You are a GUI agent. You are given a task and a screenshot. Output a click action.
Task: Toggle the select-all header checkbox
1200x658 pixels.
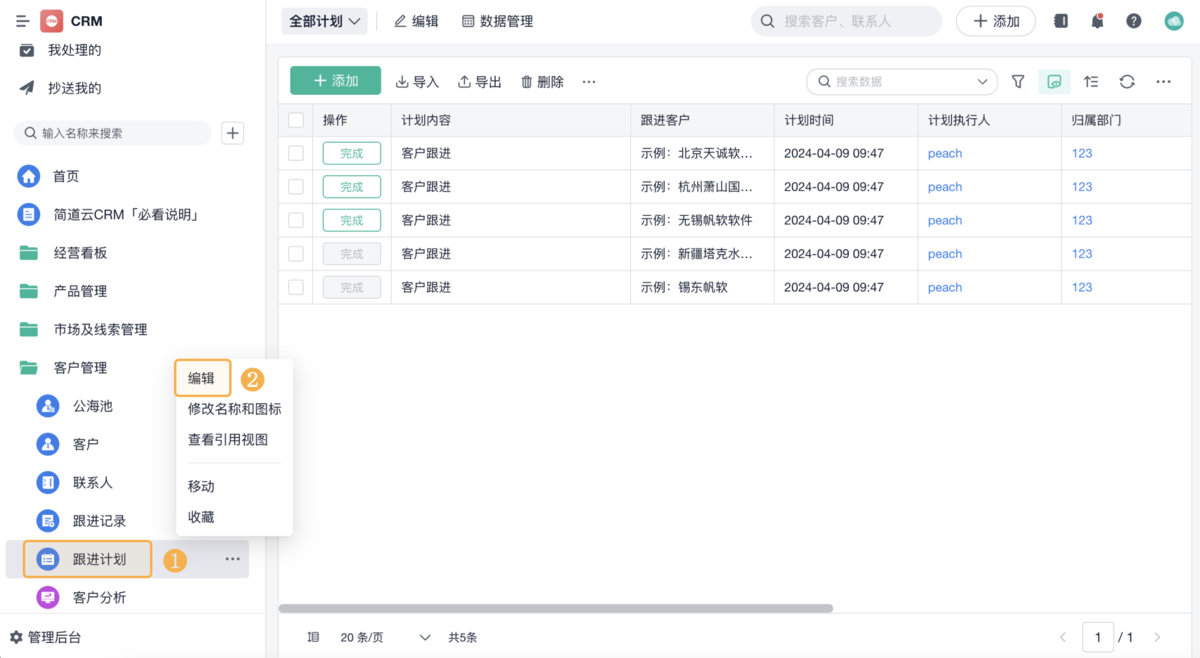click(x=296, y=120)
